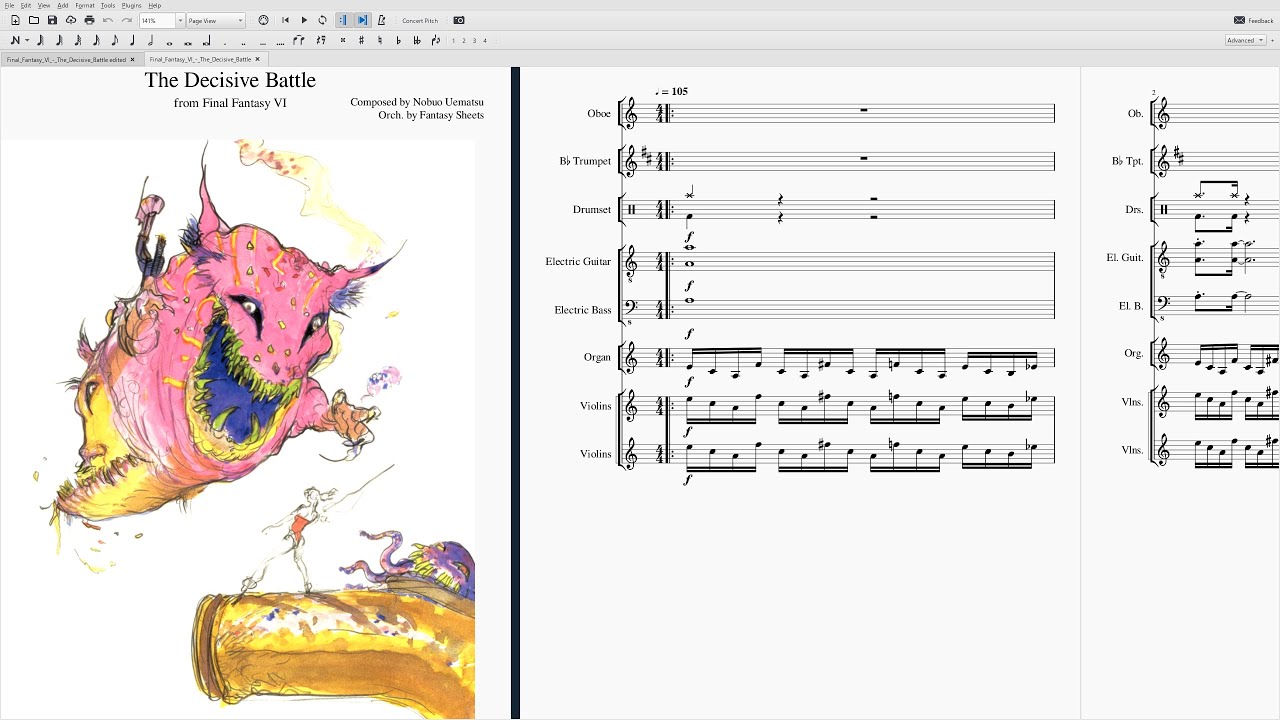The image size is (1280, 720).
Task: Select the longa note duration
Action: [206, 40]
